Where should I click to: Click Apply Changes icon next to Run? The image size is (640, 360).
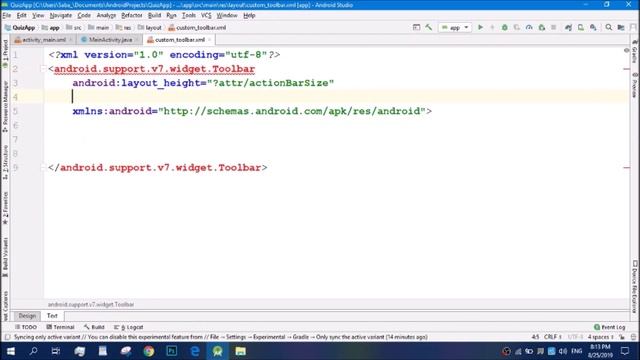(x=492, y=27)
